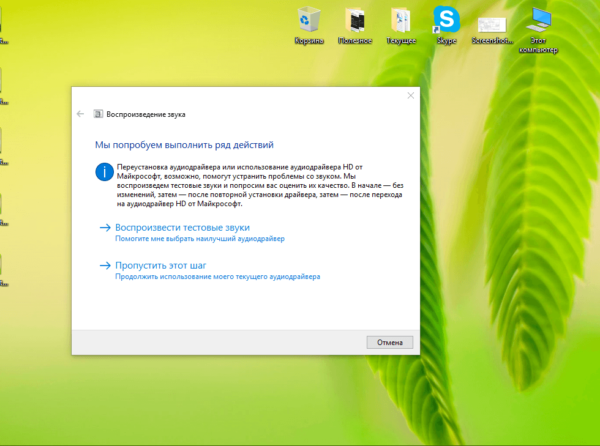This screenshot has height=446, width=600.
Task: Click the Этот компьютер label text
Action: tap(538, 45)
